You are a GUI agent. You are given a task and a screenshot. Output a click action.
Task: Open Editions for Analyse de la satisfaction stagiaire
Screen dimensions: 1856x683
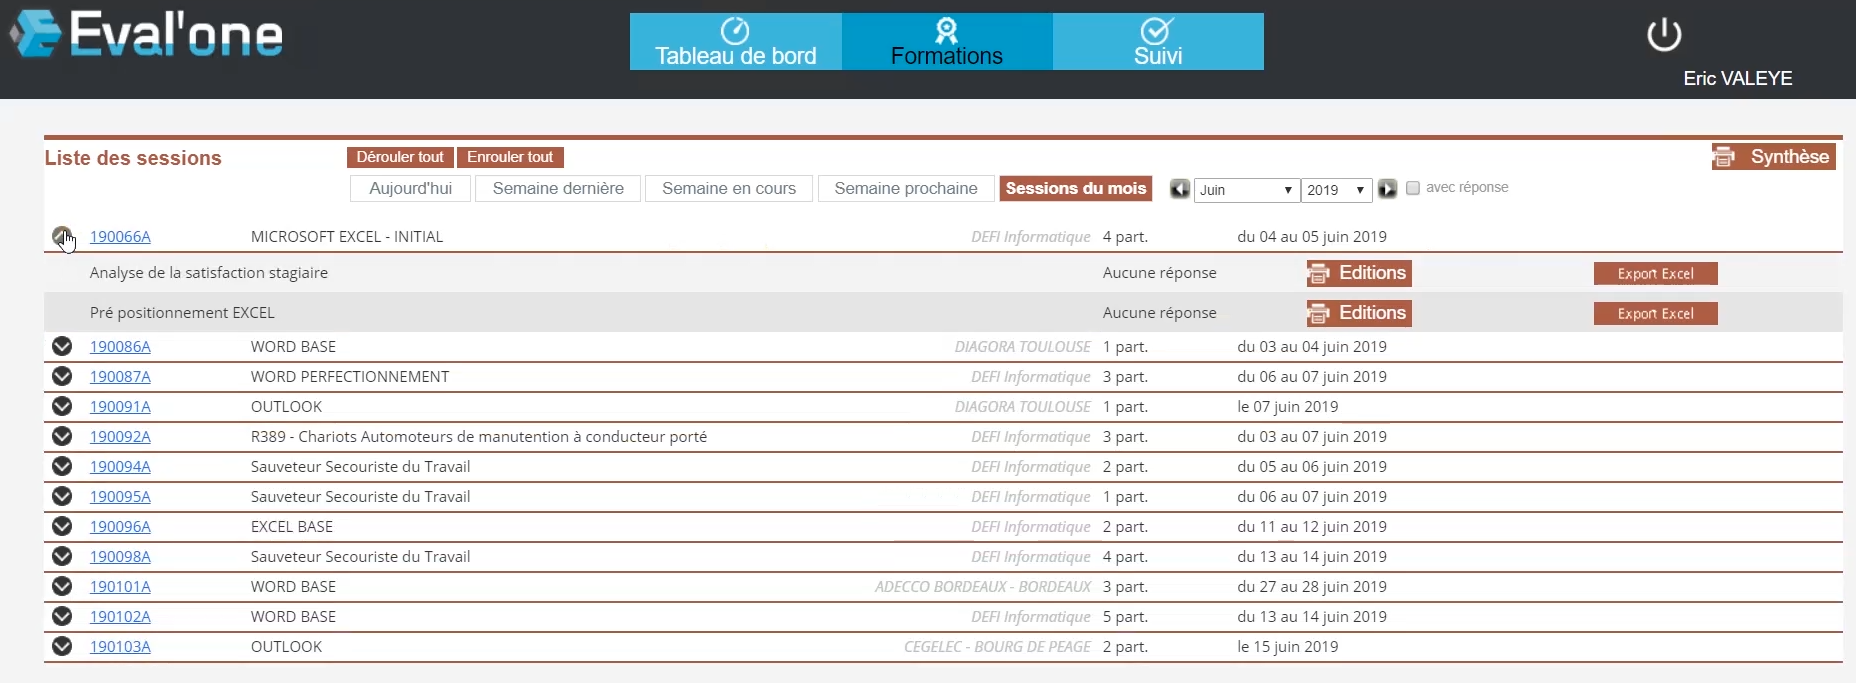coord(1359,273)
